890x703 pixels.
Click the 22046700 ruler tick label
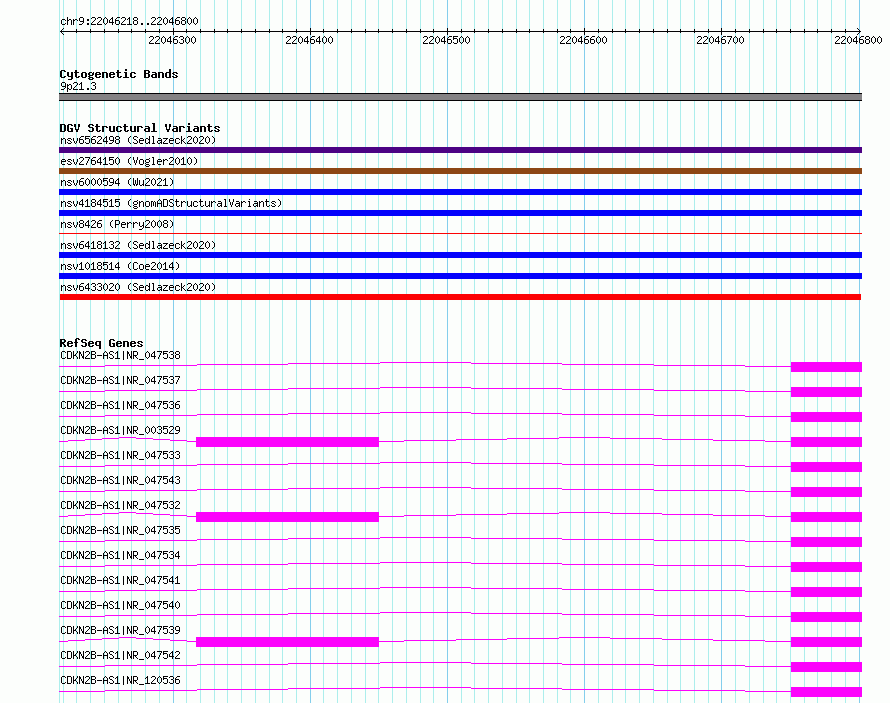click(720, 40)
